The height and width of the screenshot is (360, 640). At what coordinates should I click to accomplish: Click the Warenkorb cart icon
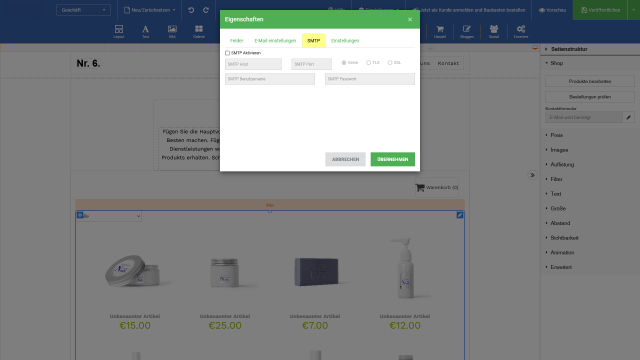420,187
